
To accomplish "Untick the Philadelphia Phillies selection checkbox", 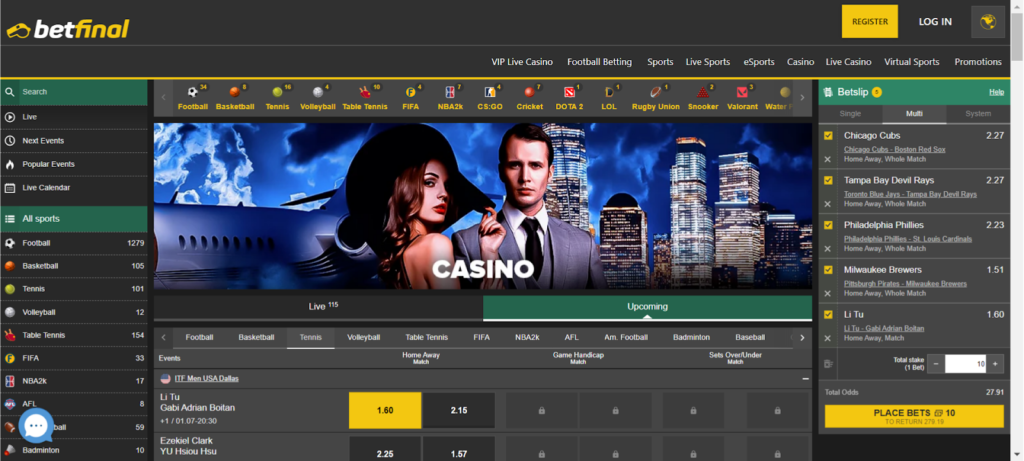I will 827,225.
